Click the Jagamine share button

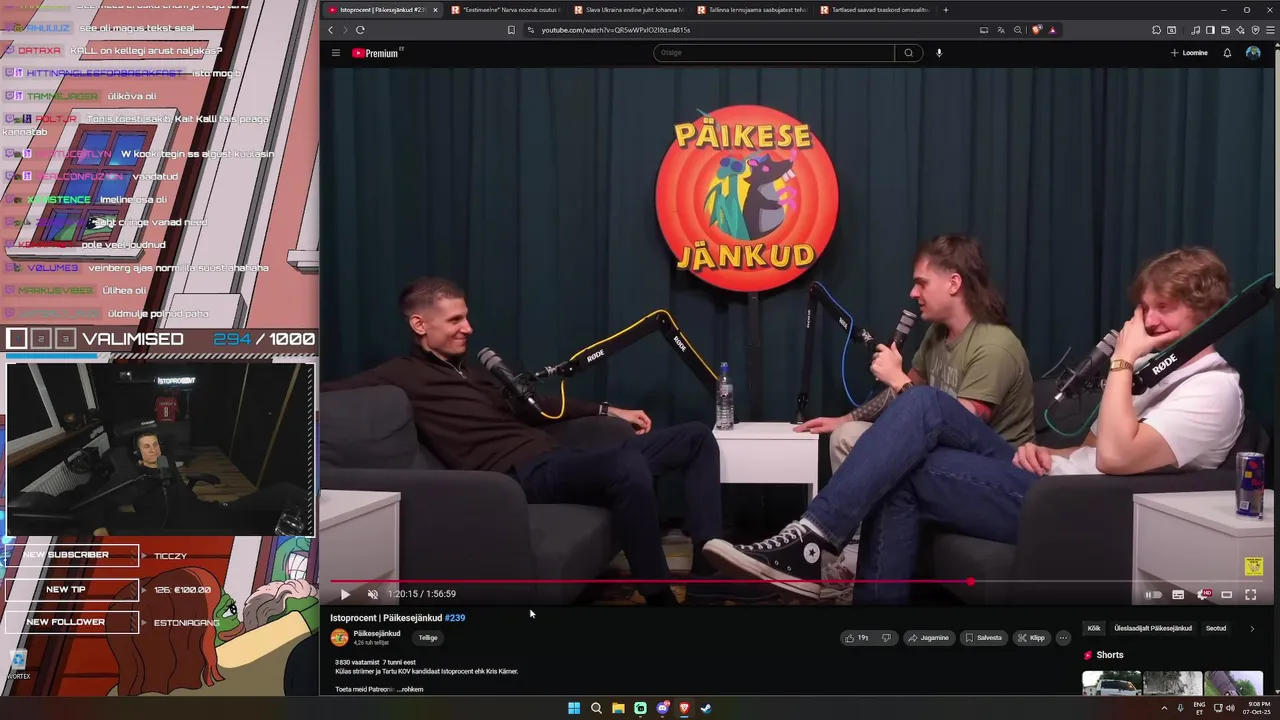928,638
